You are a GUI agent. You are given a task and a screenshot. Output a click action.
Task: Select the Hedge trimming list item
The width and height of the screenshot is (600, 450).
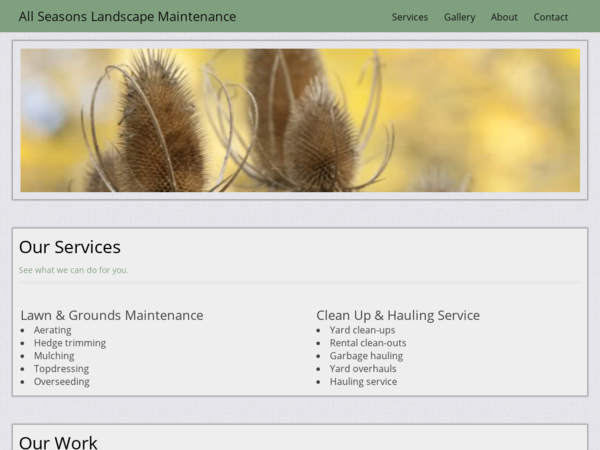[x=70, y=343]
